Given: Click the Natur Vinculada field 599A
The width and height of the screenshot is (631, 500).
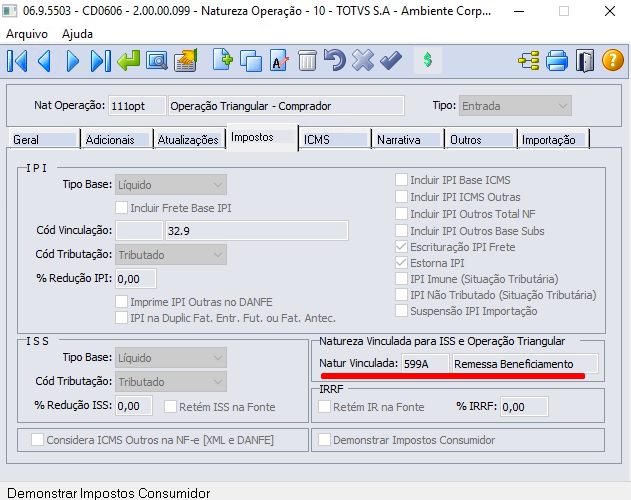Looking at the screenshot, I should 425,364.
